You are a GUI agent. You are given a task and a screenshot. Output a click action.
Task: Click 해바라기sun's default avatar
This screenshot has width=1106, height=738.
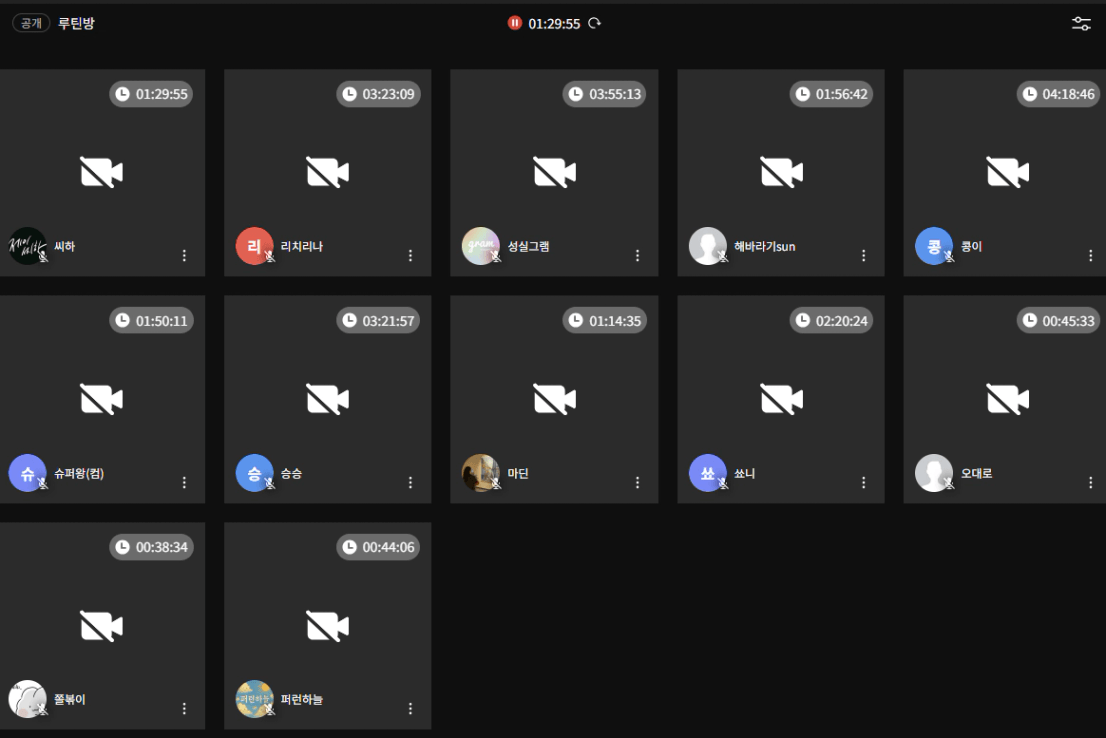(707, 246)
